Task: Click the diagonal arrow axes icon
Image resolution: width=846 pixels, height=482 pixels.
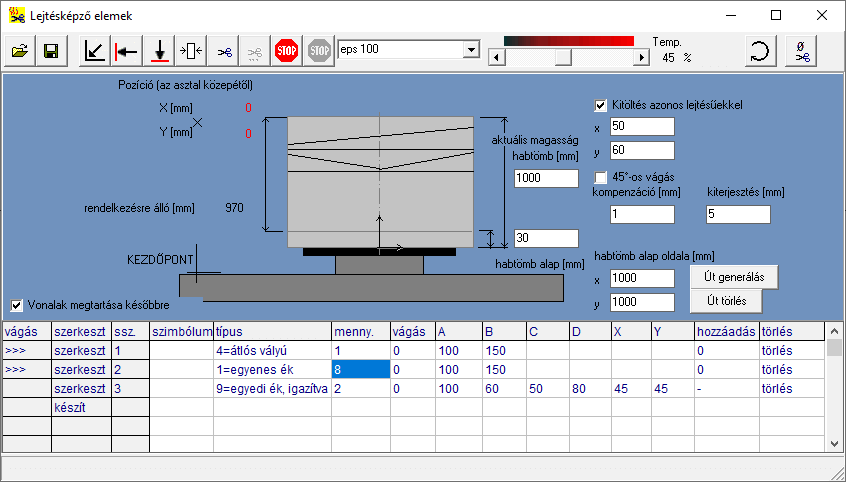Action: [x=94, y=50]
